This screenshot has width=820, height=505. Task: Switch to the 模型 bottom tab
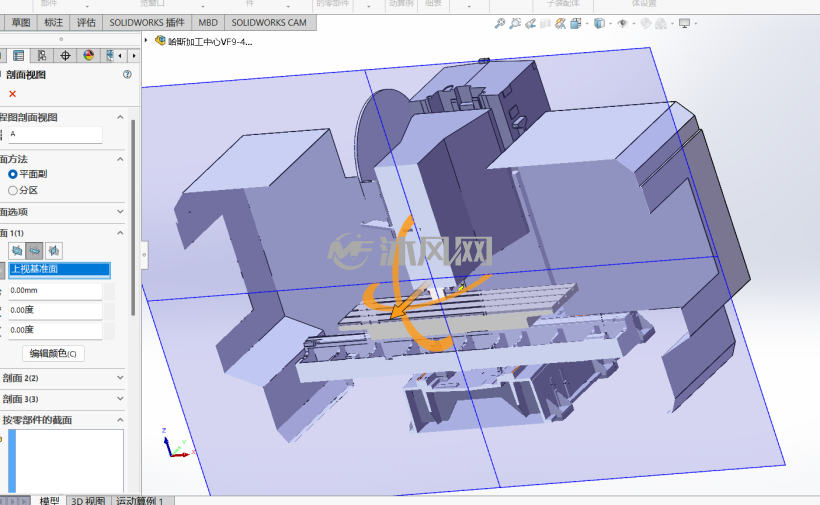click(50, 500)
